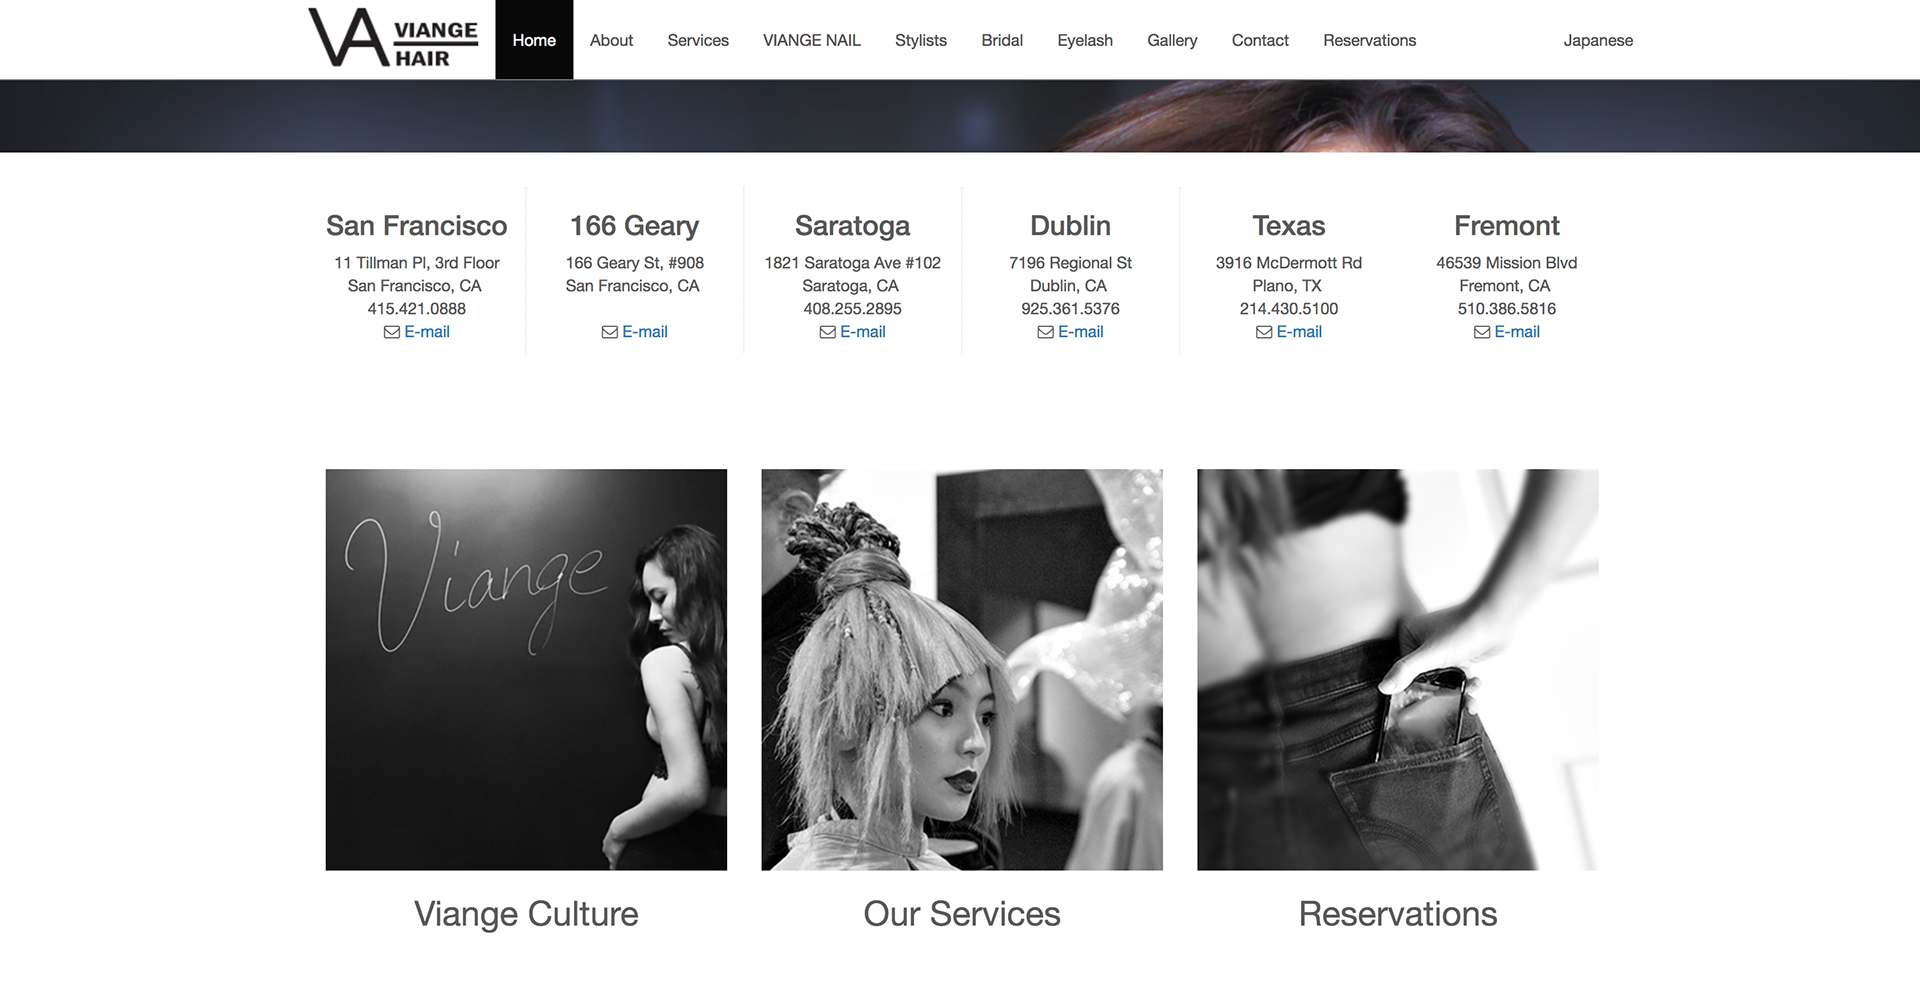
Task: Go to Contact page
Action: click(1260, 40)
